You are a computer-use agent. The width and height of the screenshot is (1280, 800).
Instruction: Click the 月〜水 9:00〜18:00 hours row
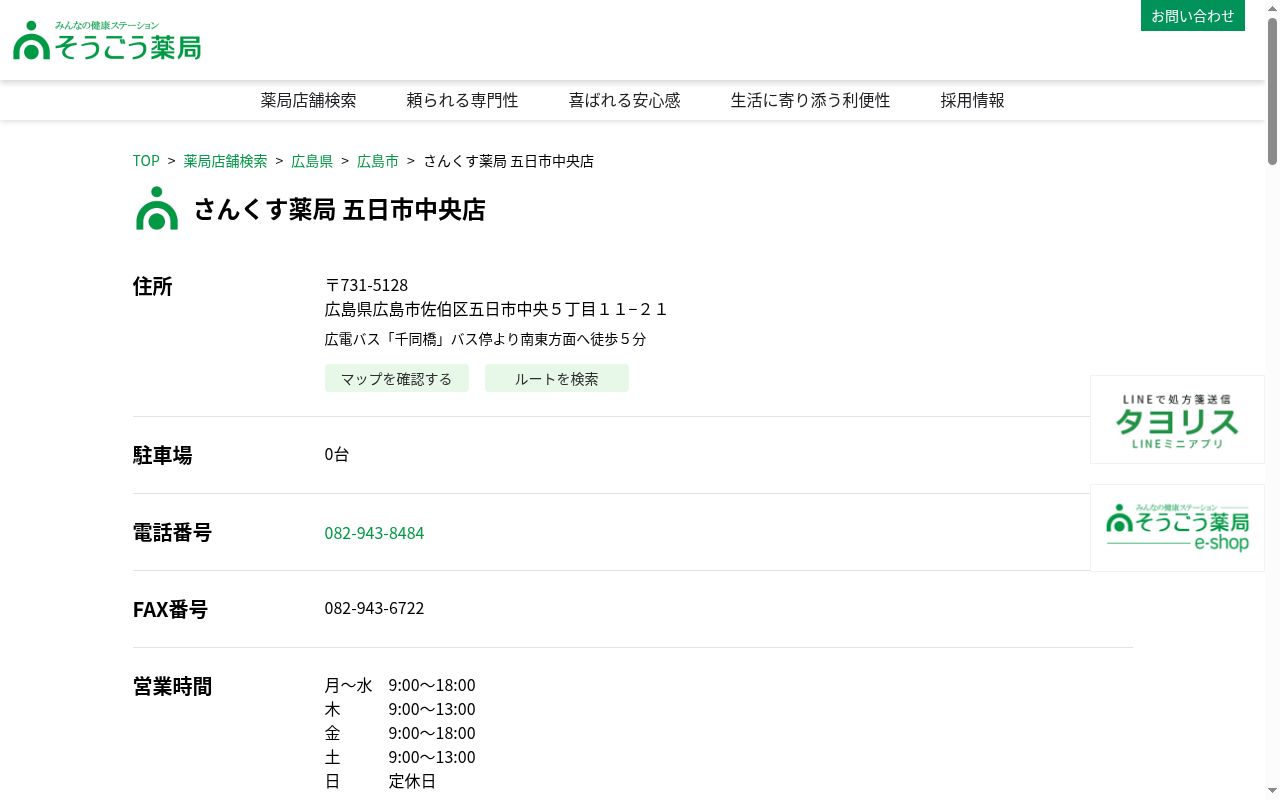point(400,685)
